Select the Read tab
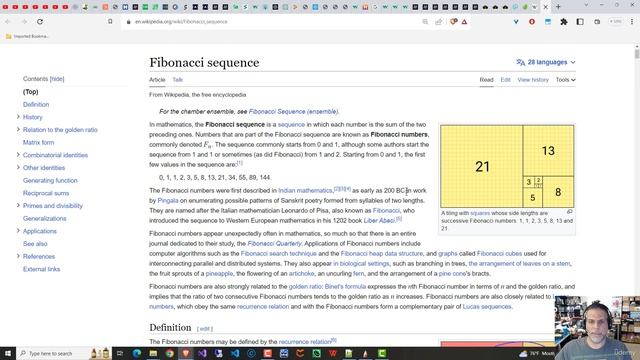Viewport: 640px width, 360px height. pyautogui.click(x=486, y=80)
